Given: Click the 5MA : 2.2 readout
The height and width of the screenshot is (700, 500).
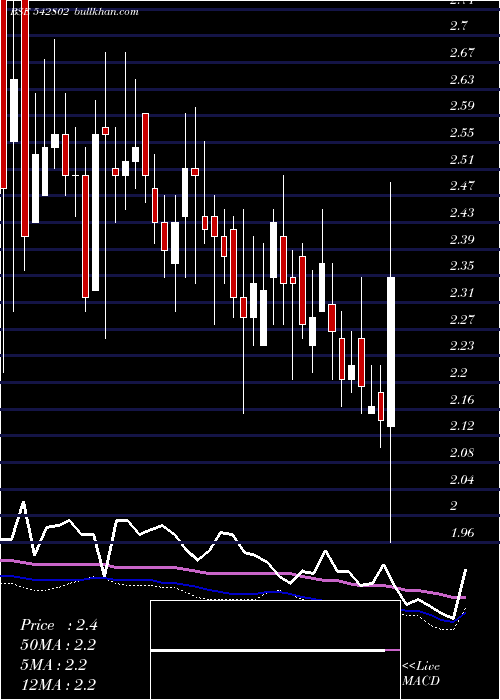Looking at the screenshot, I should (53, 665).
